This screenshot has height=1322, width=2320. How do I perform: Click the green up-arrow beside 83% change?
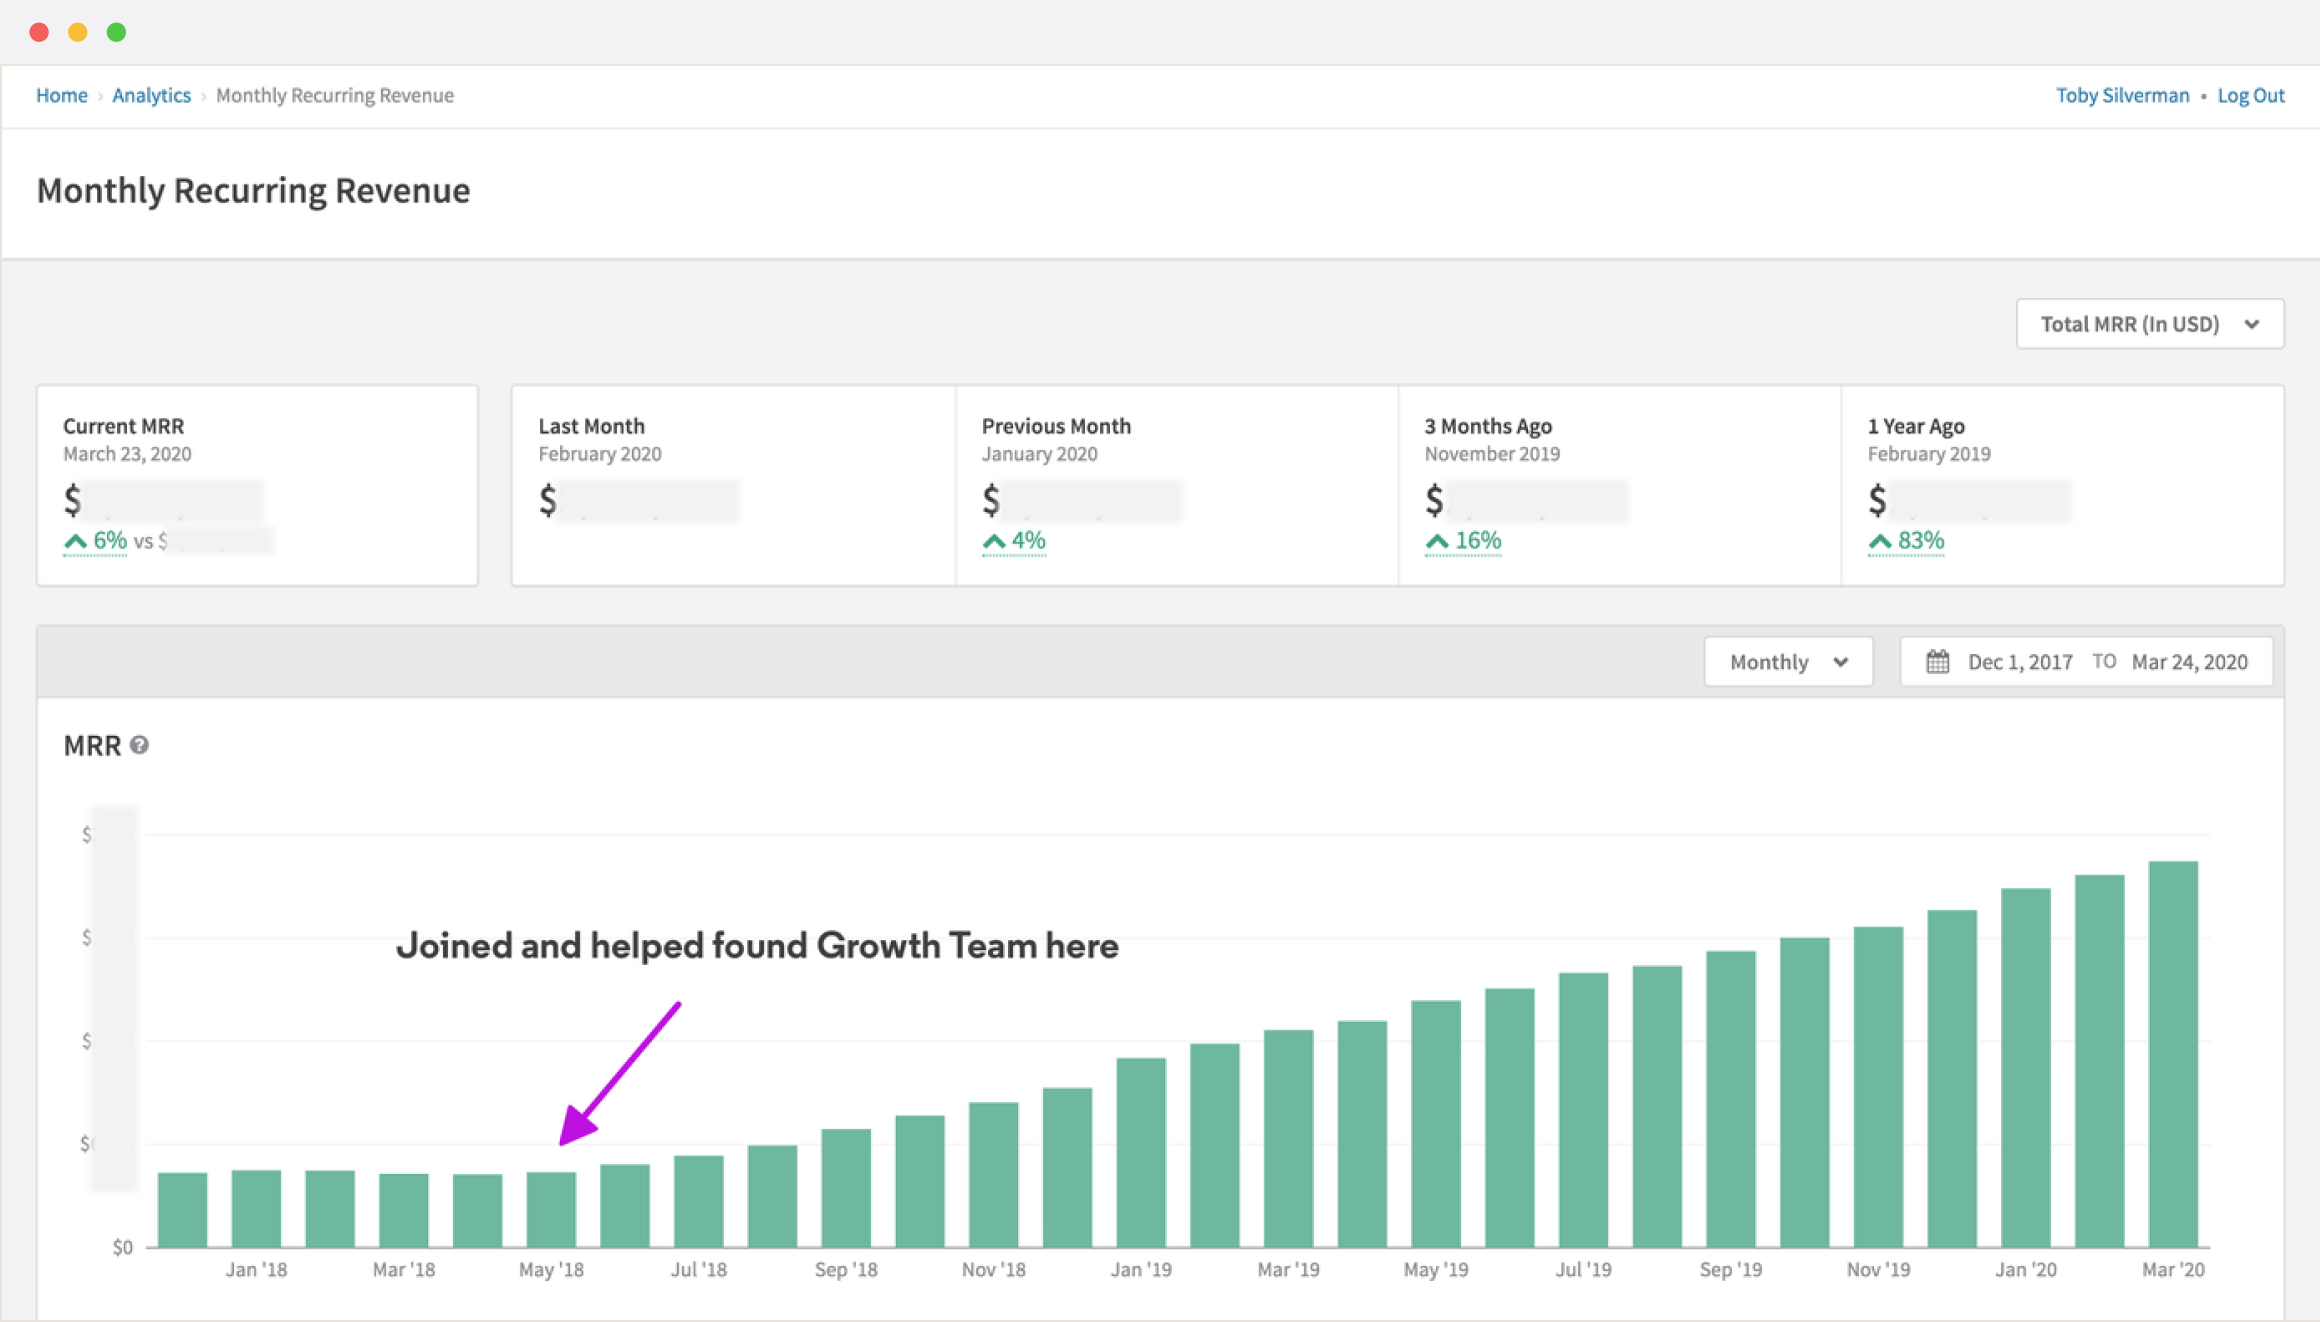pyautogui.click(x=1879, y=540)
